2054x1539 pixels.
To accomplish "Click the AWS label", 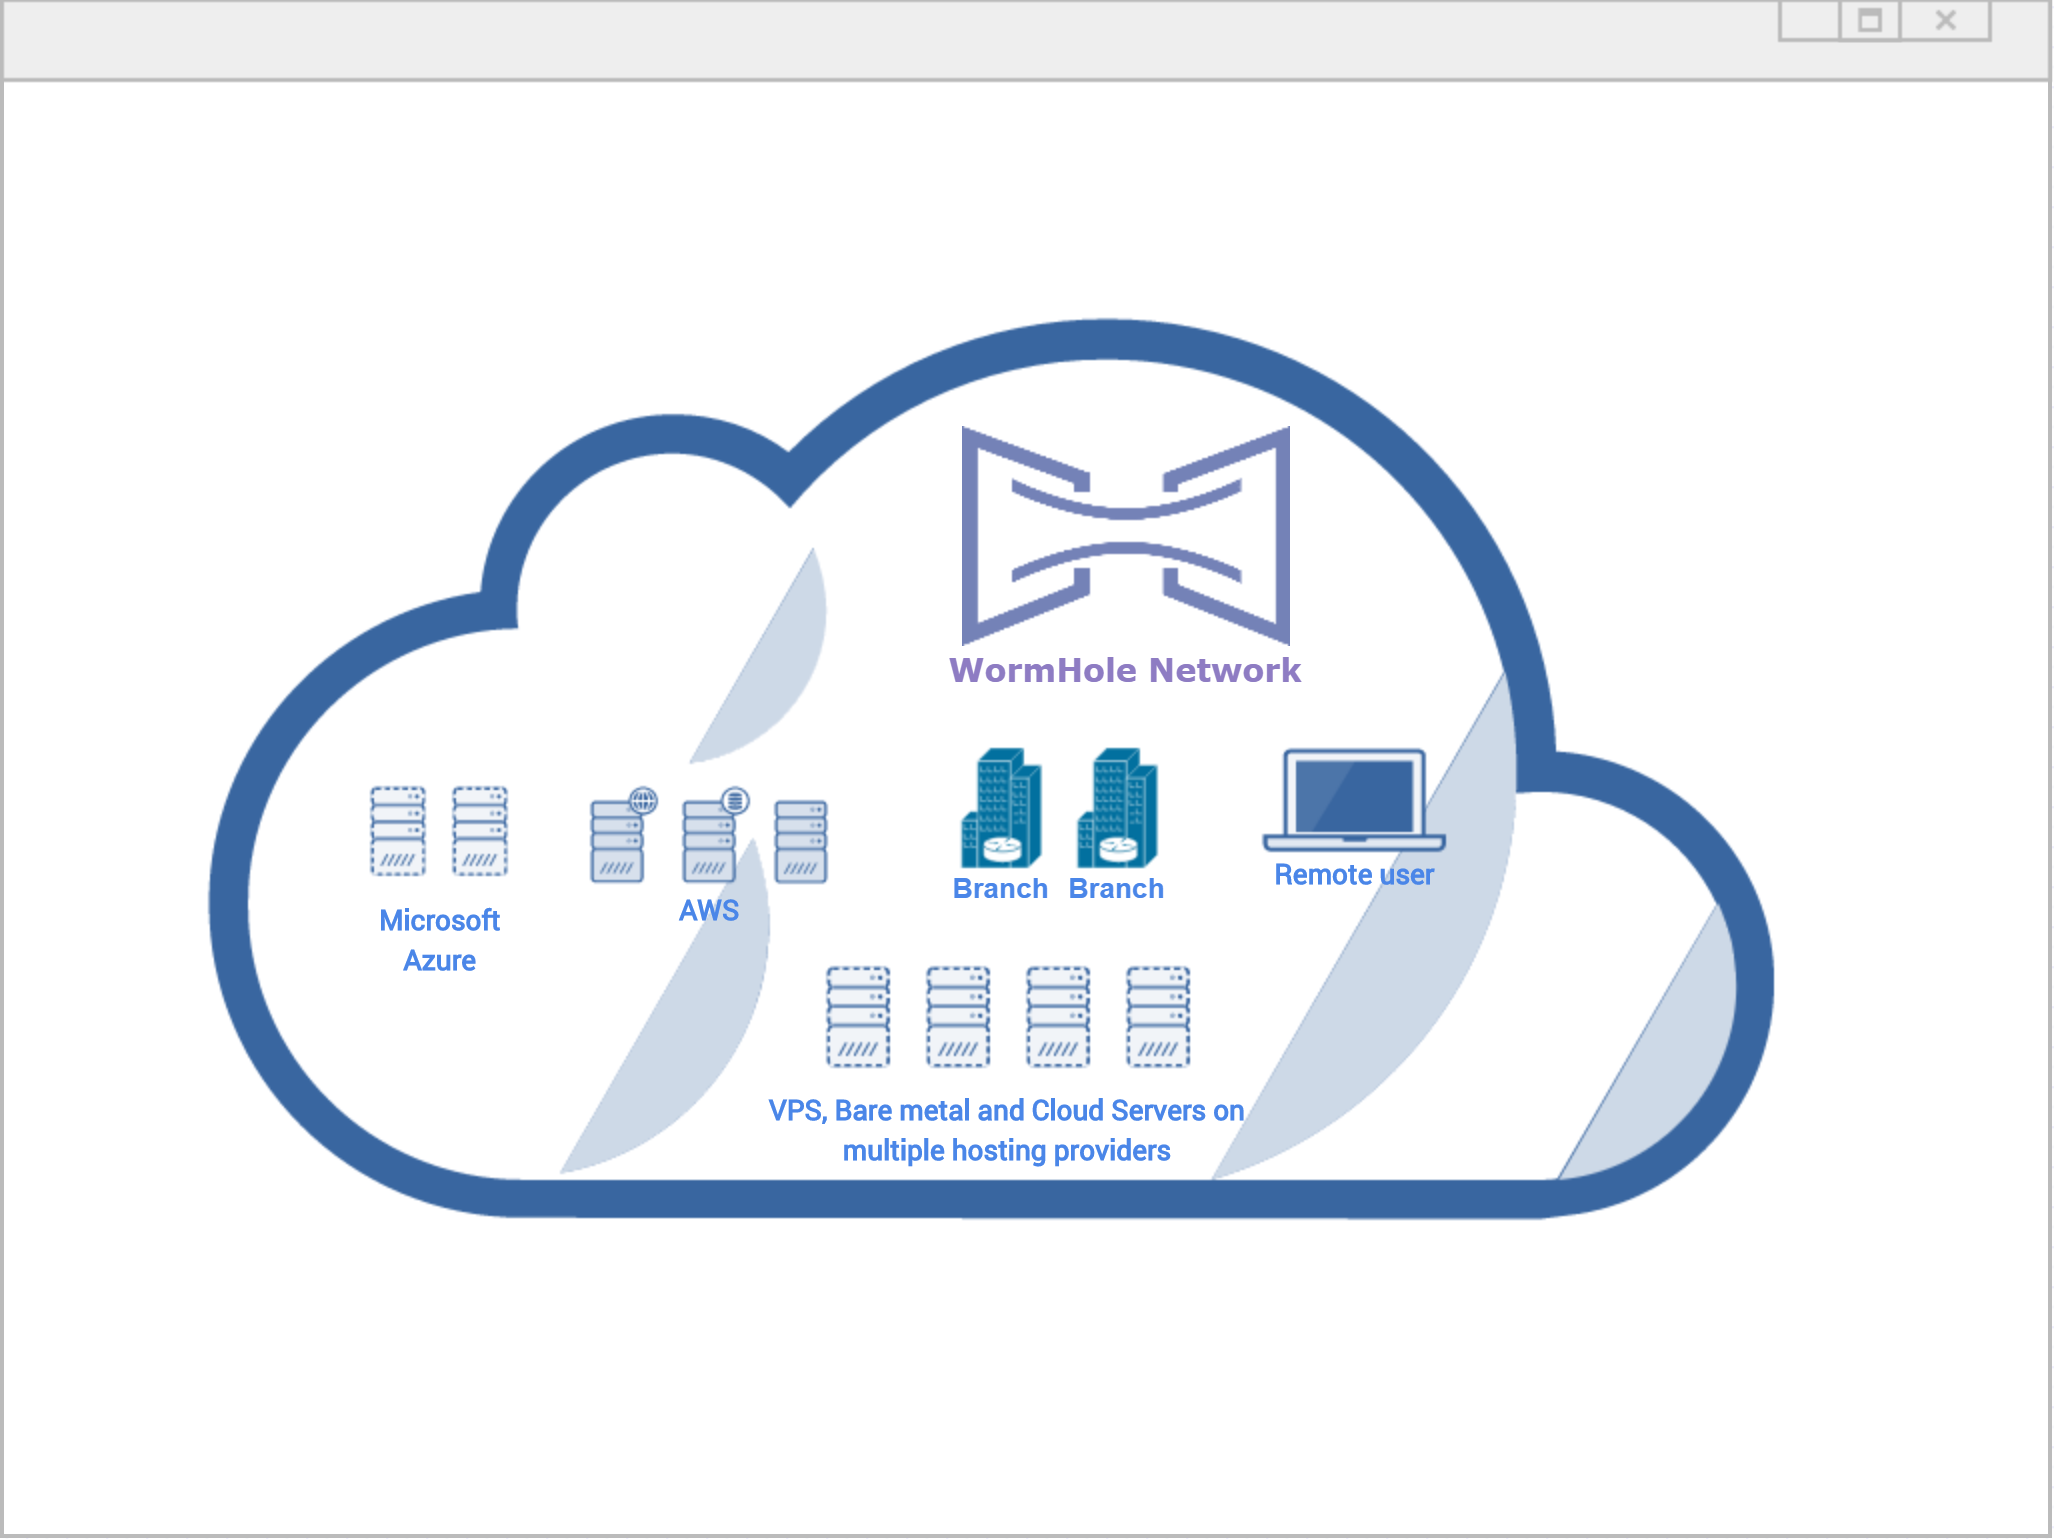I will 709,910.
